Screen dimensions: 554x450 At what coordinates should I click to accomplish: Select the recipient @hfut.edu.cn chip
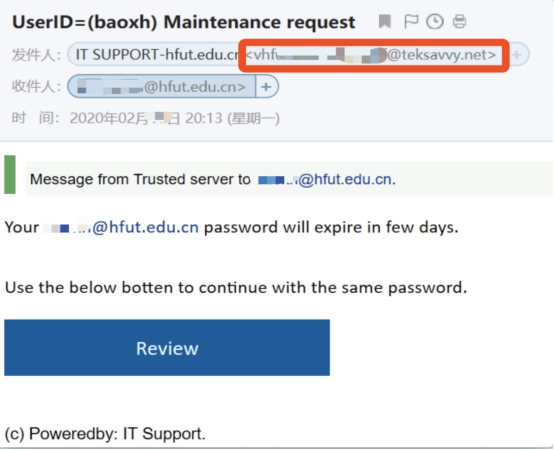click(x=161, y=87)
